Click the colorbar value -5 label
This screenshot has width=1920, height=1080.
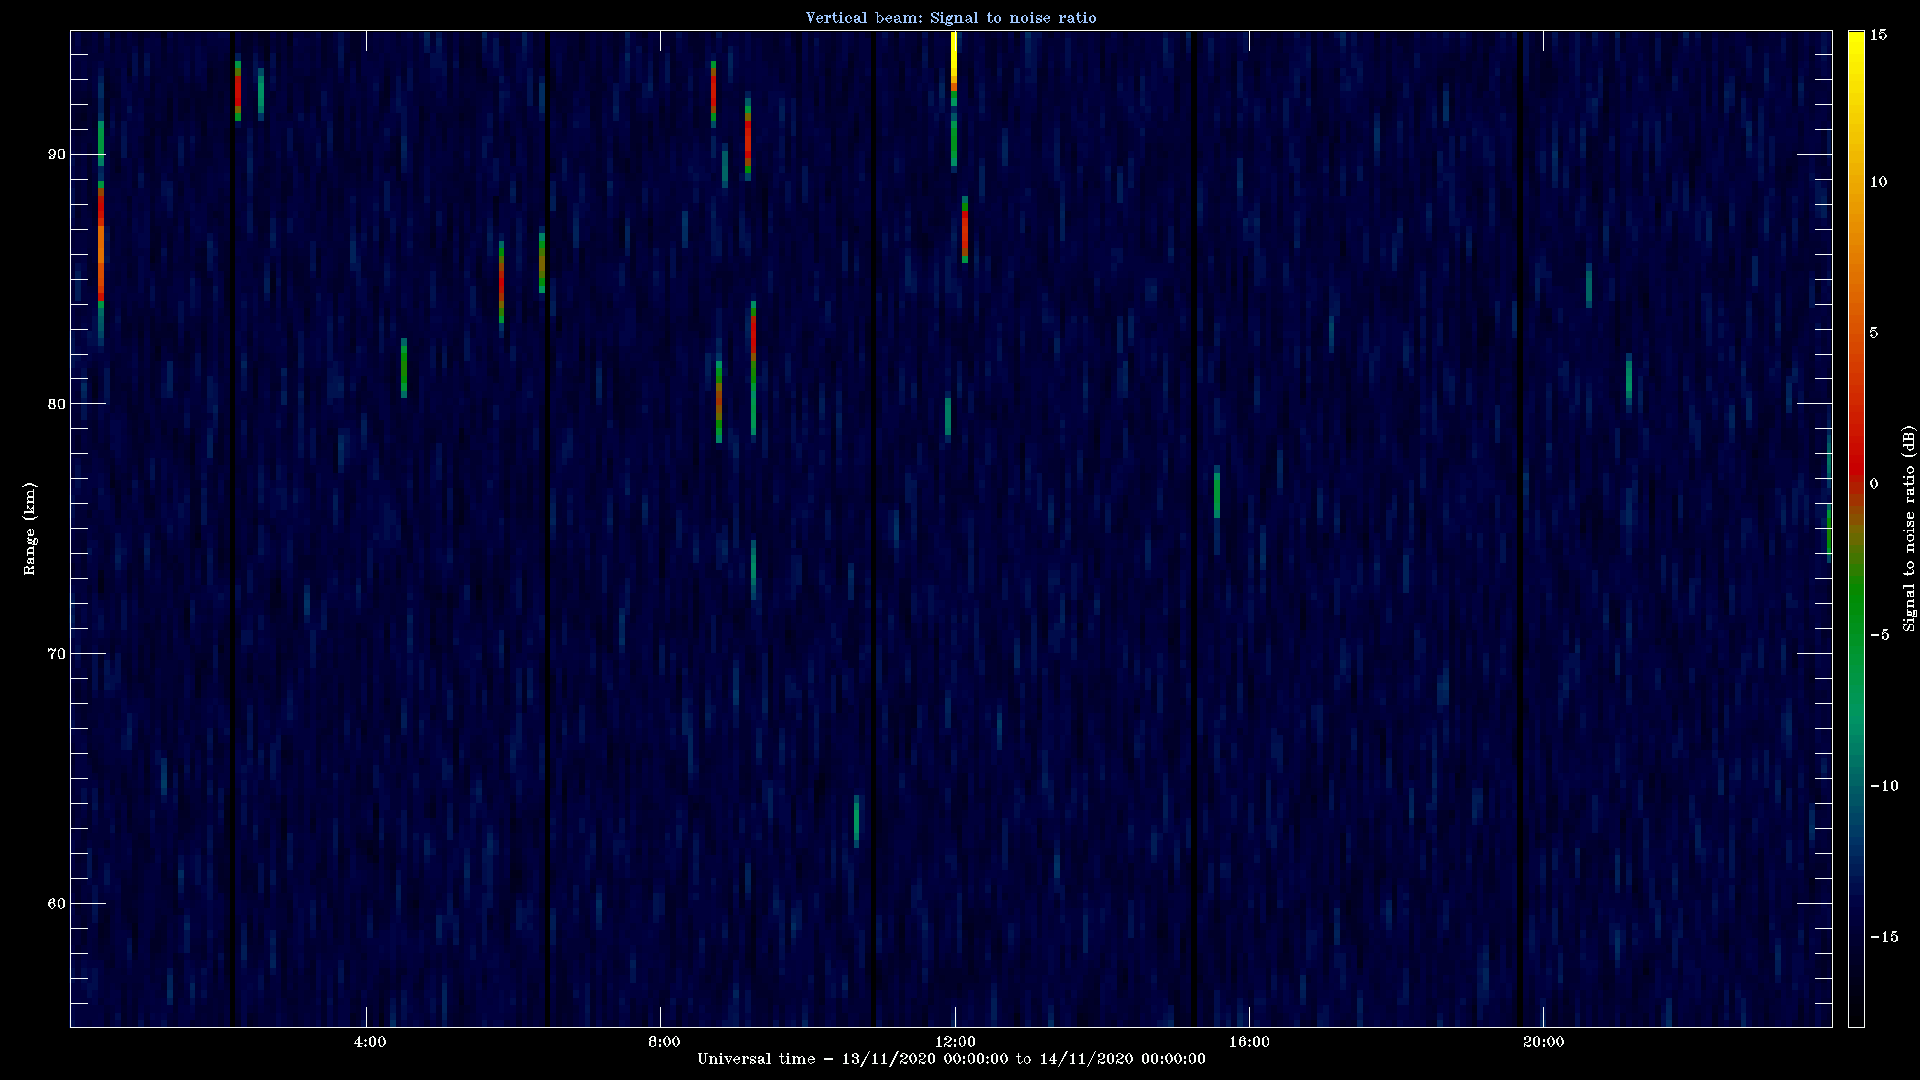(1879, 635)
